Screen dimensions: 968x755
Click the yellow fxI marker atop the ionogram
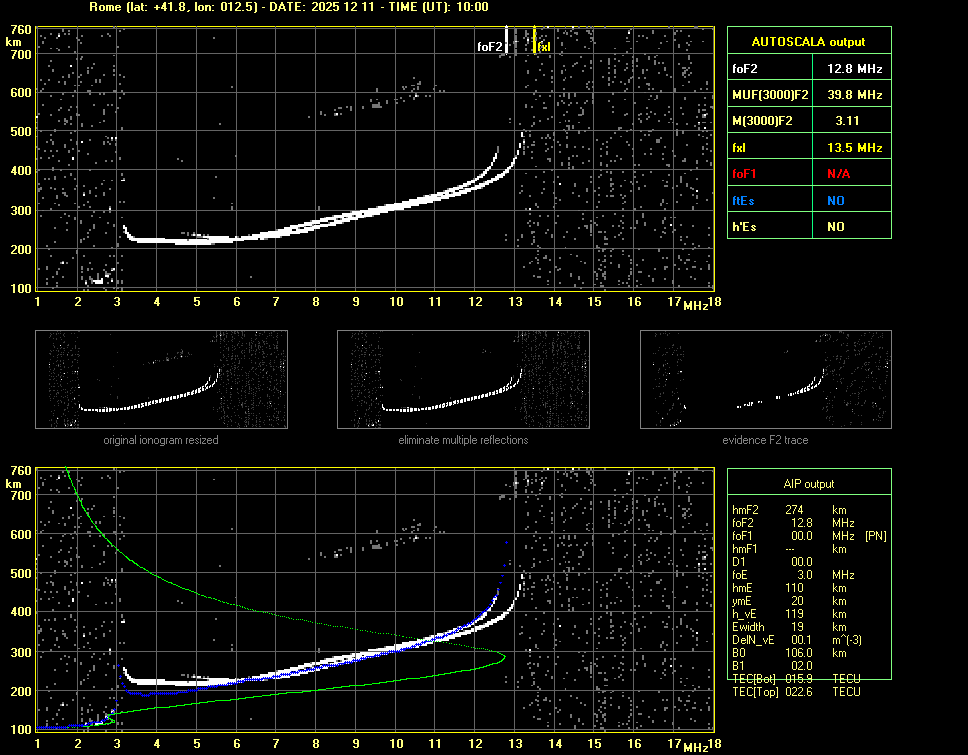coord(535,40)
